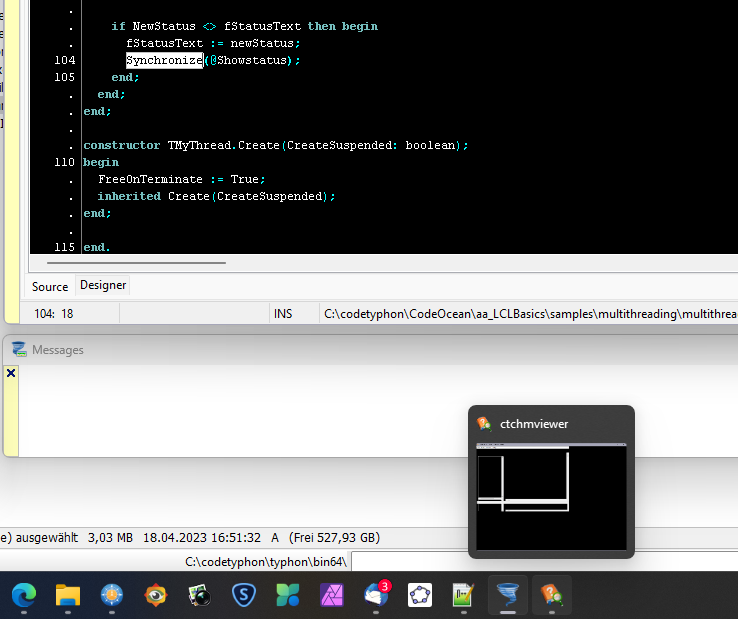Viewport: 738px width, 619px height.
Task: Launch Affinity Photo from the taskbar
Action: [x=332, y=595]
